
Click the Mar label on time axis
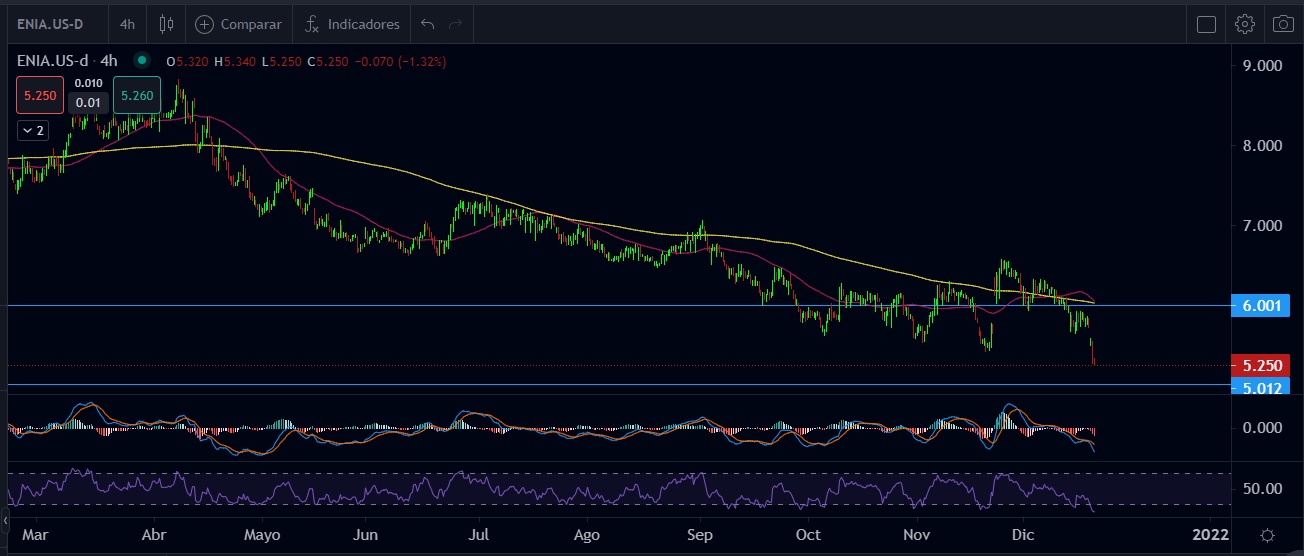click(x=35, y=535)
